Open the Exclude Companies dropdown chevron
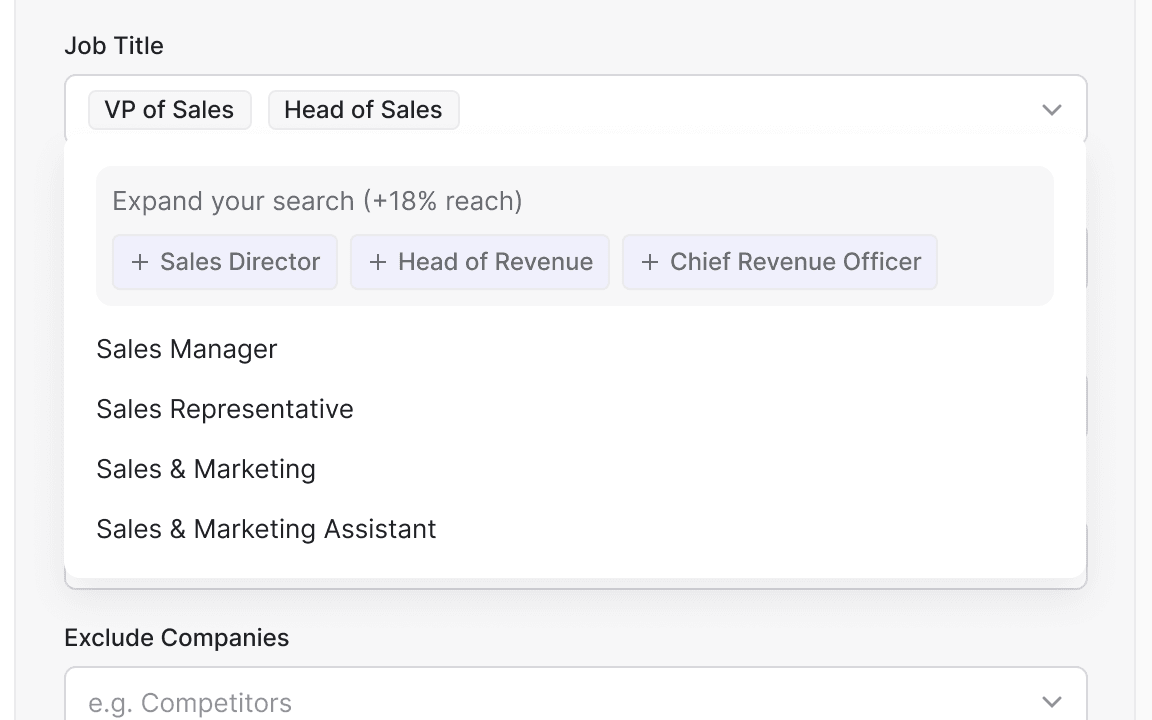The height and width of the screenshot is (720, 1152). tap(1052, 702)
